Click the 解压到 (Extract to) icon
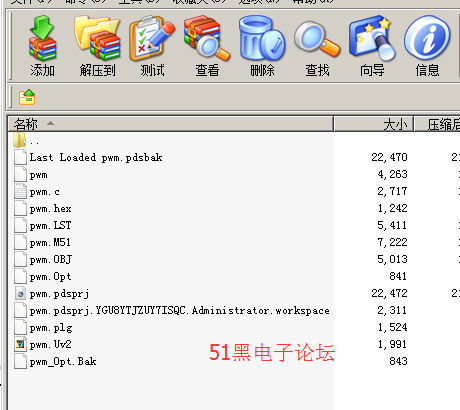Screen dimensions: 460x410 [x=97, y=46]
